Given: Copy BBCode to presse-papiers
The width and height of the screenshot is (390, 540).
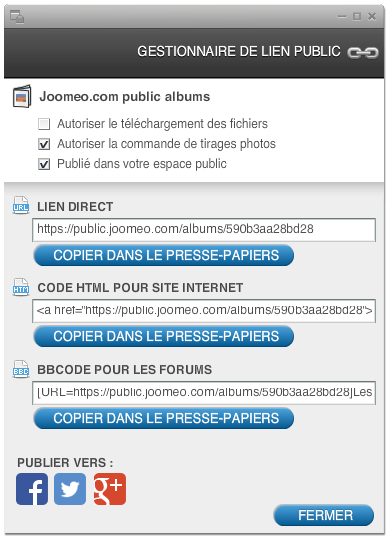Looking at the screenshot, I should (164, 418).
